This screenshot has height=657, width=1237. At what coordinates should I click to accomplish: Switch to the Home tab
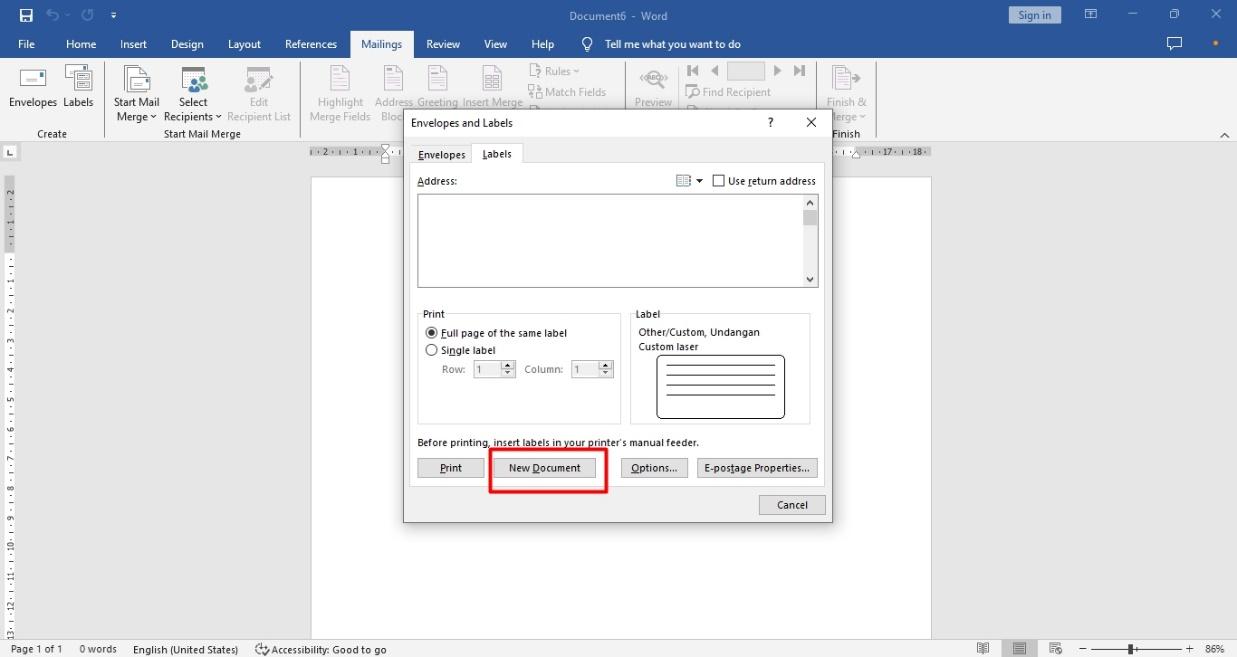point(81,44)
